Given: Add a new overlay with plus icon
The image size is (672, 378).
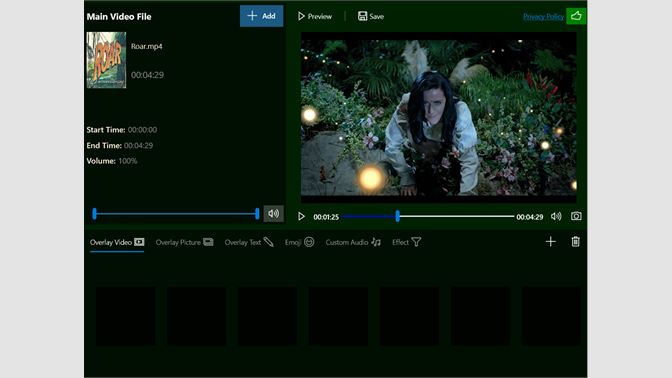Looking at the screenshot, I should (551, 242).
